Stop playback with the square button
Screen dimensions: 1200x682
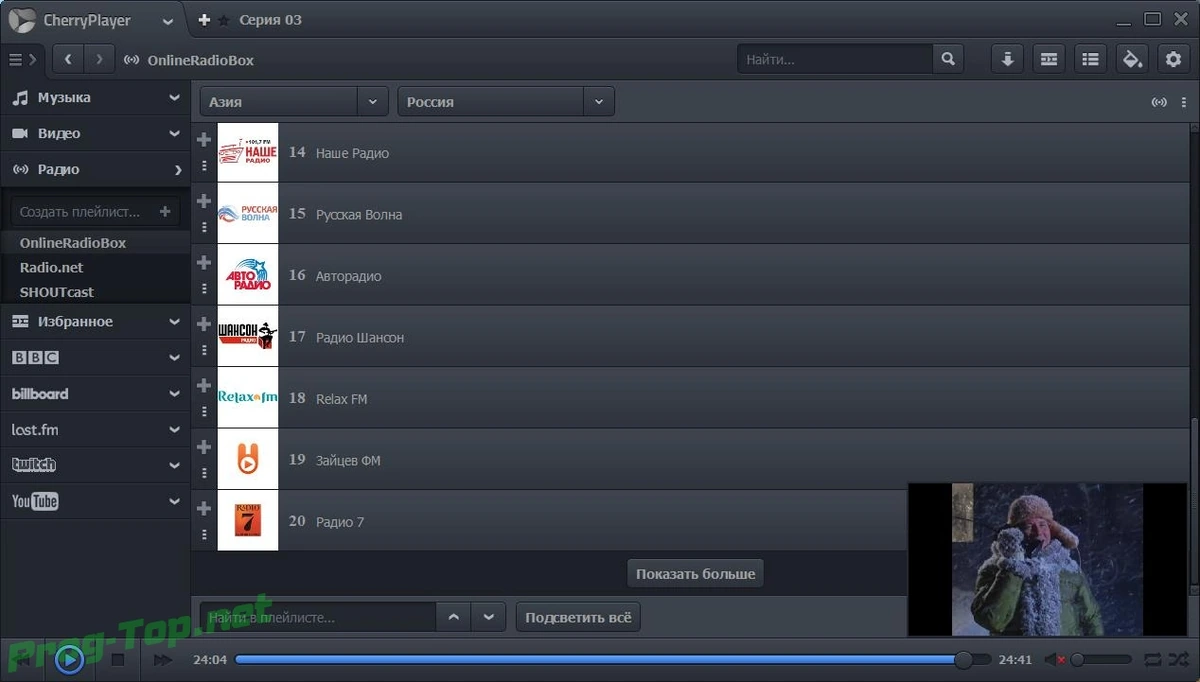coord(118,660)
